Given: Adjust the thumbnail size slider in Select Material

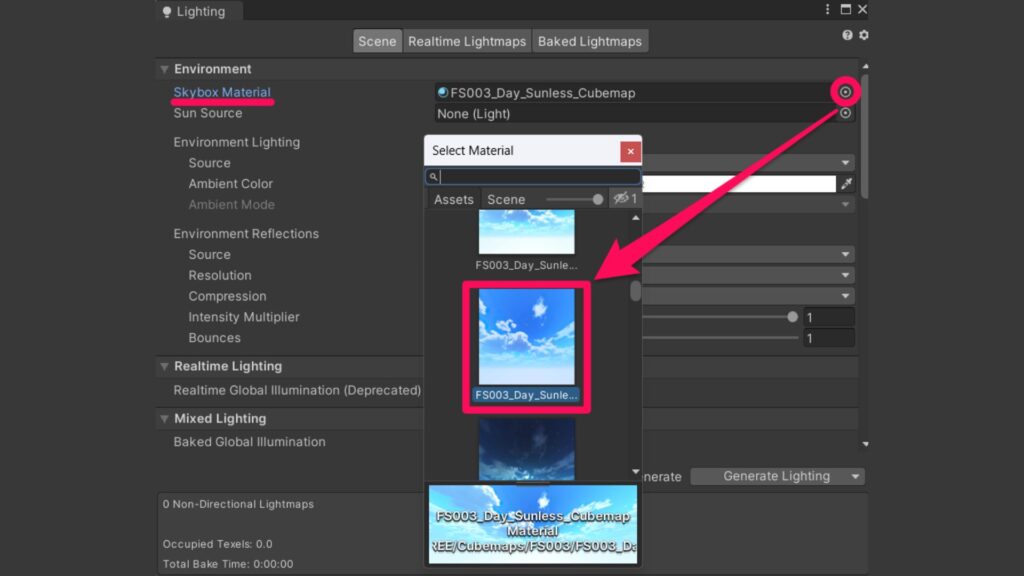Looking at the screenshot, I should [597, 199].
